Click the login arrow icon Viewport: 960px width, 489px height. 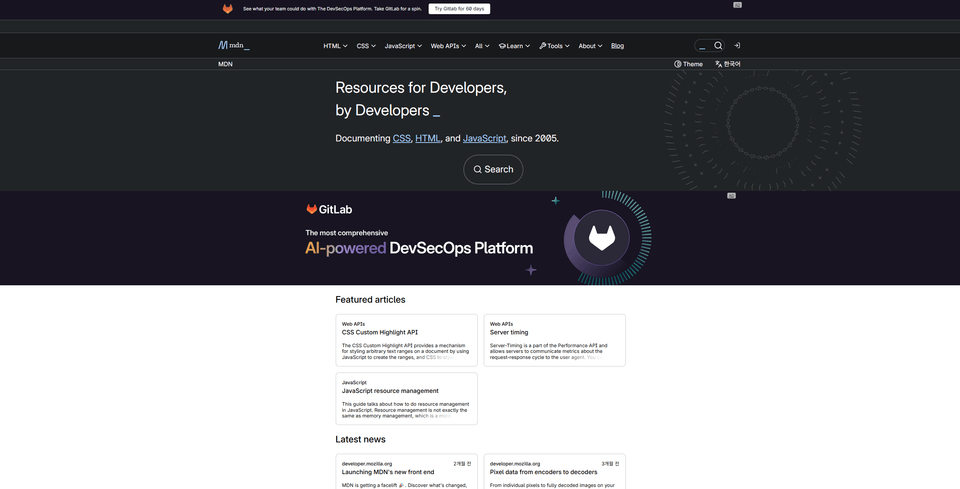pyautogui.click(x=737, y=45)
